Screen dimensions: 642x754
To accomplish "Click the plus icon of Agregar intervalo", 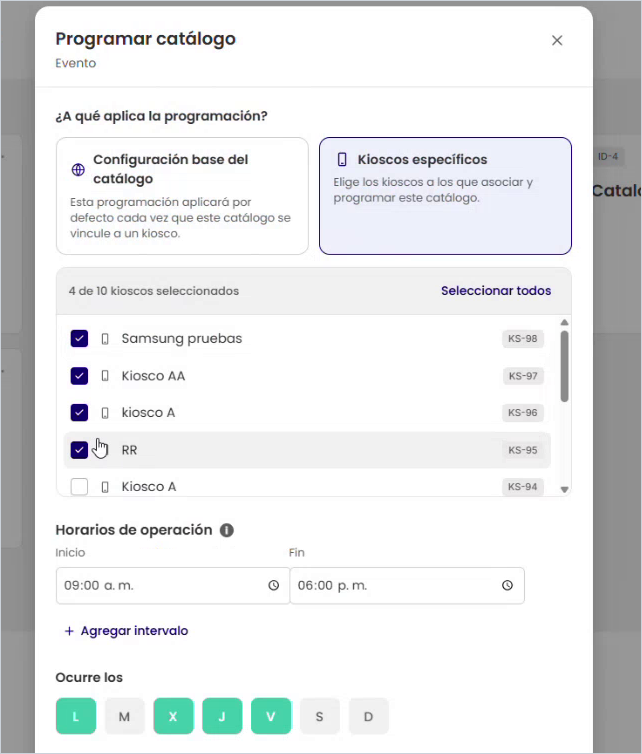I will click(x=69, y=631).
